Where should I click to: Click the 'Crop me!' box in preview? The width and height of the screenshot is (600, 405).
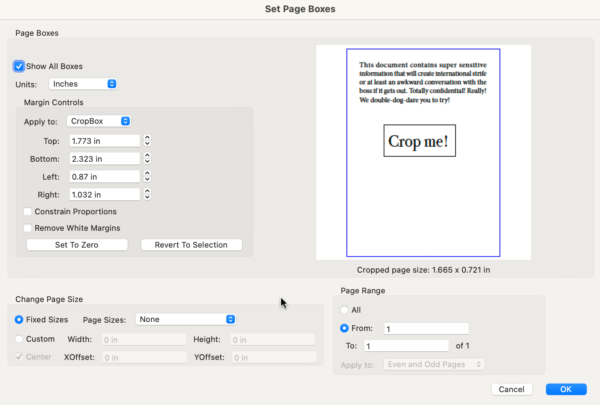[x=419, y=140]
